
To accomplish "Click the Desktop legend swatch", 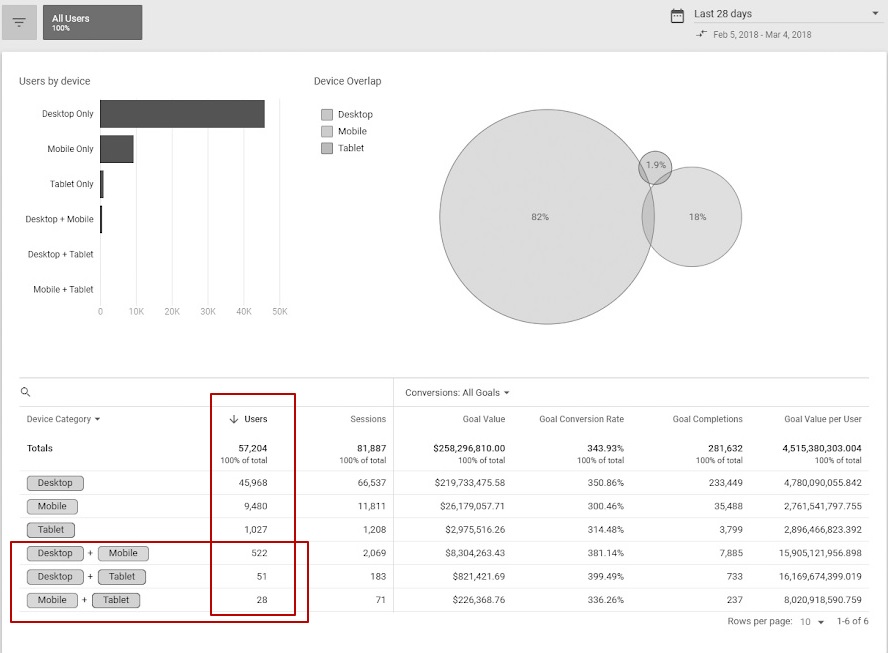I will [x=327, y=115].
